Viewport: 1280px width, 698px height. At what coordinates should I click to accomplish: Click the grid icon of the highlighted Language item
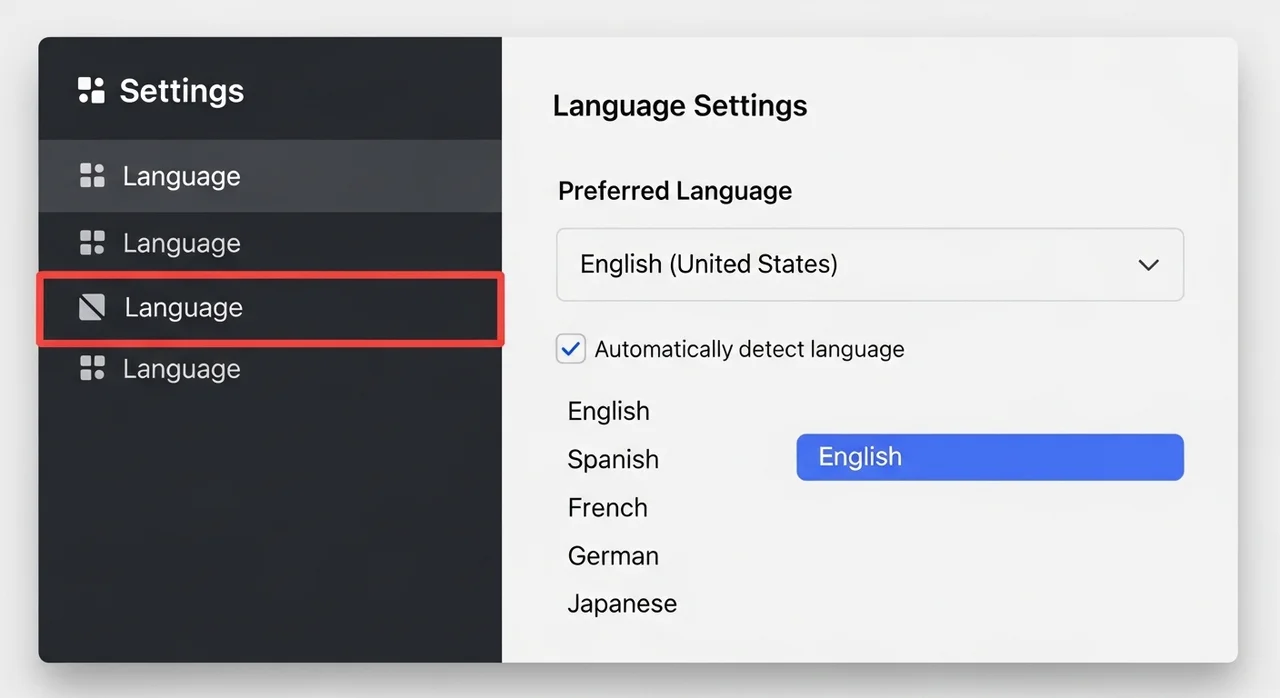(x=92, y=176)
